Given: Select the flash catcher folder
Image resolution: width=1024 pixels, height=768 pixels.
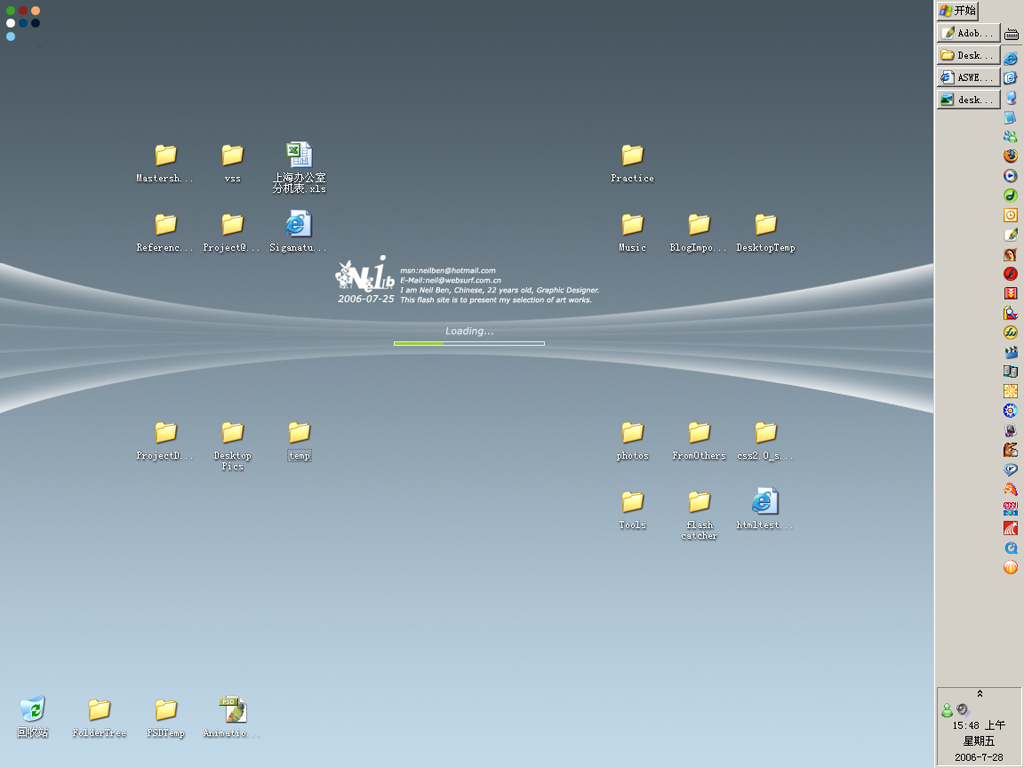Looking at the screenshot, I should click(699, 515).
